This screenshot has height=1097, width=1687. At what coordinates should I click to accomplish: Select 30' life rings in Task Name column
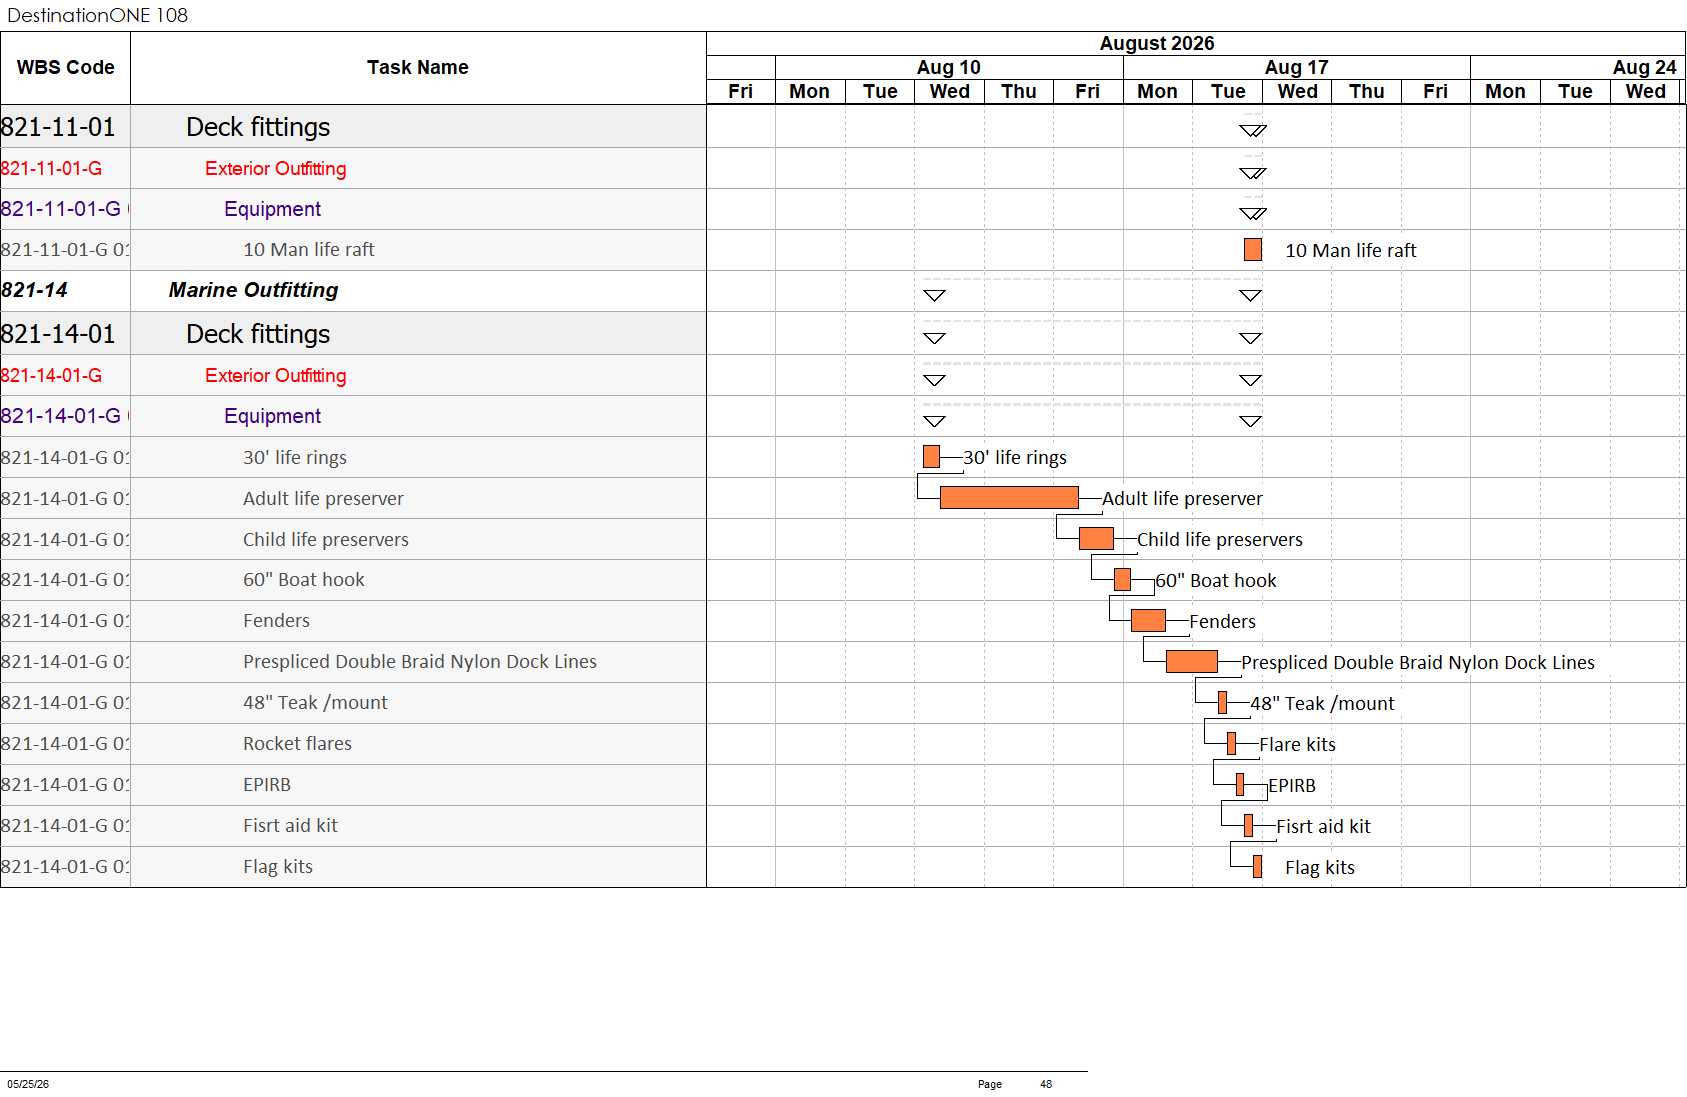[x=295, y=458]
